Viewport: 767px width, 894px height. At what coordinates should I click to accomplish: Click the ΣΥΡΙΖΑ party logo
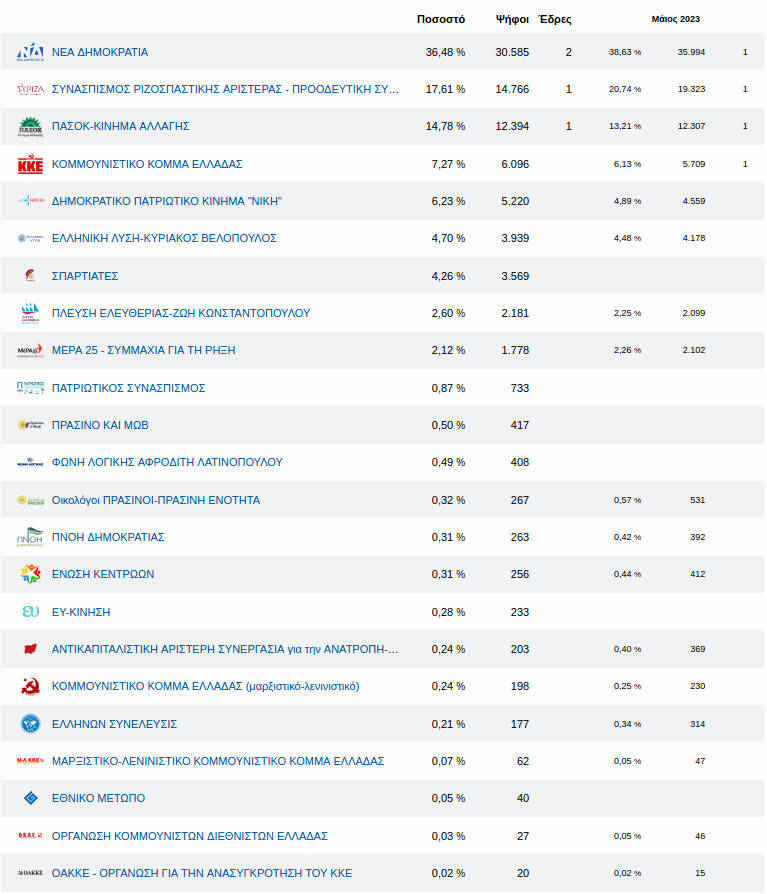point(30,89)
